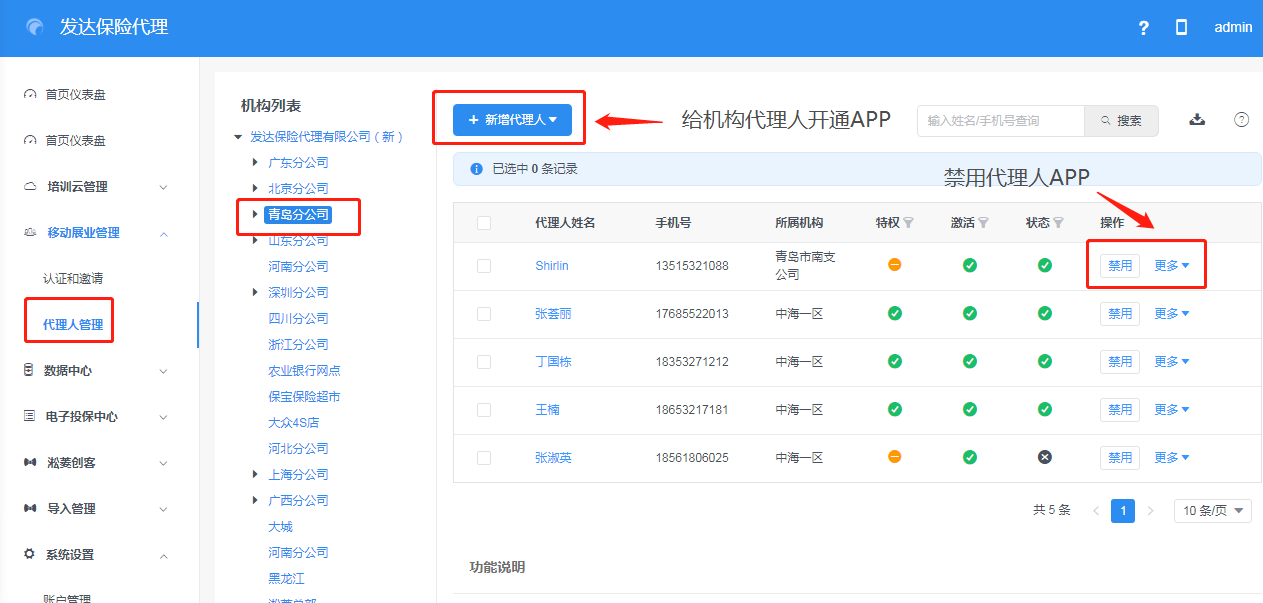The width and height of the screenshot is (1263, 603).
Task: Click the 状态 column filter icon
Action: 1058,223
